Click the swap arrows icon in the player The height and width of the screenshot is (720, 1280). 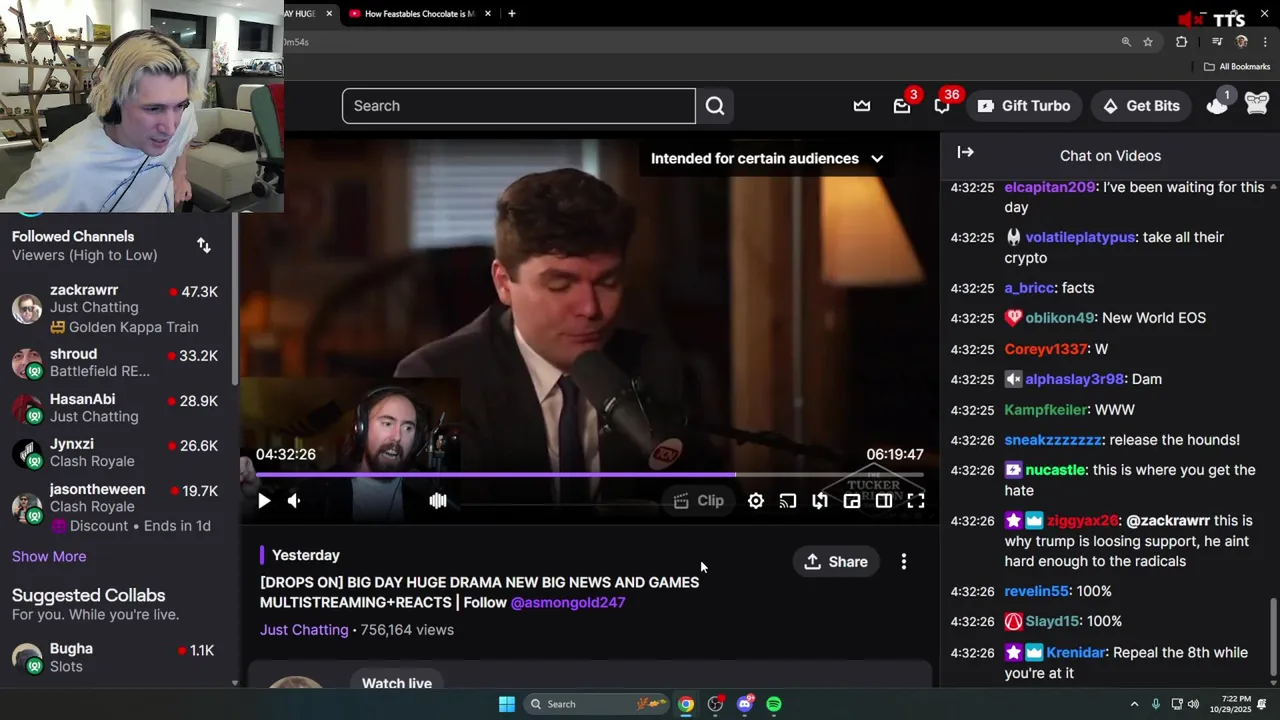click(820, 501)
